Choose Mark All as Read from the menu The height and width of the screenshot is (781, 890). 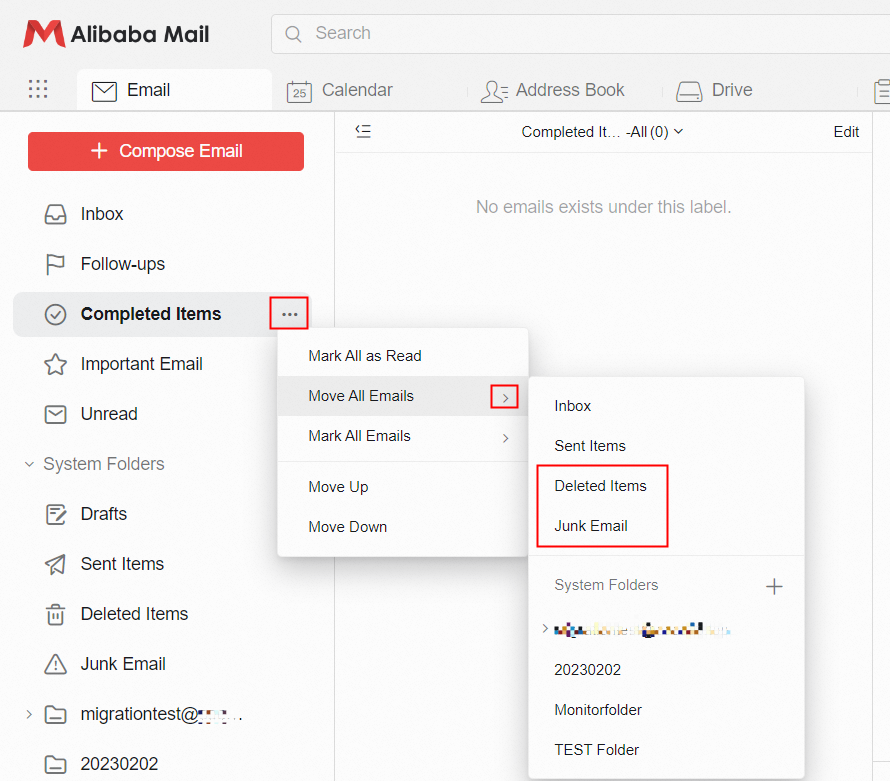[x=366, y=355]
